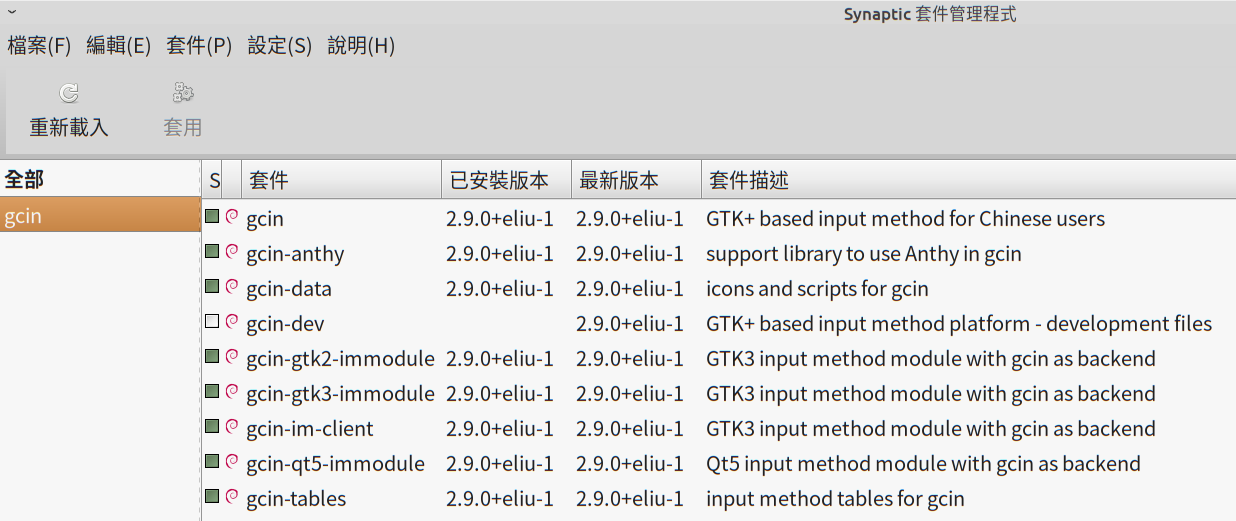Viewport: 1236px width, 521px height.
Task: Click the Debian swirl icon next to gcin
Action: pyautogui.click(x=232, y=217)
